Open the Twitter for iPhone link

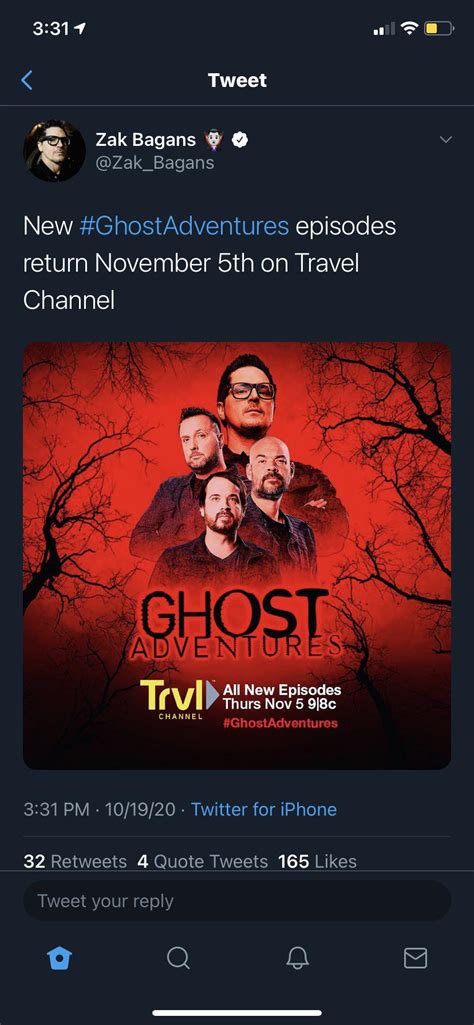pyautogui.click(x=264, y=809)
